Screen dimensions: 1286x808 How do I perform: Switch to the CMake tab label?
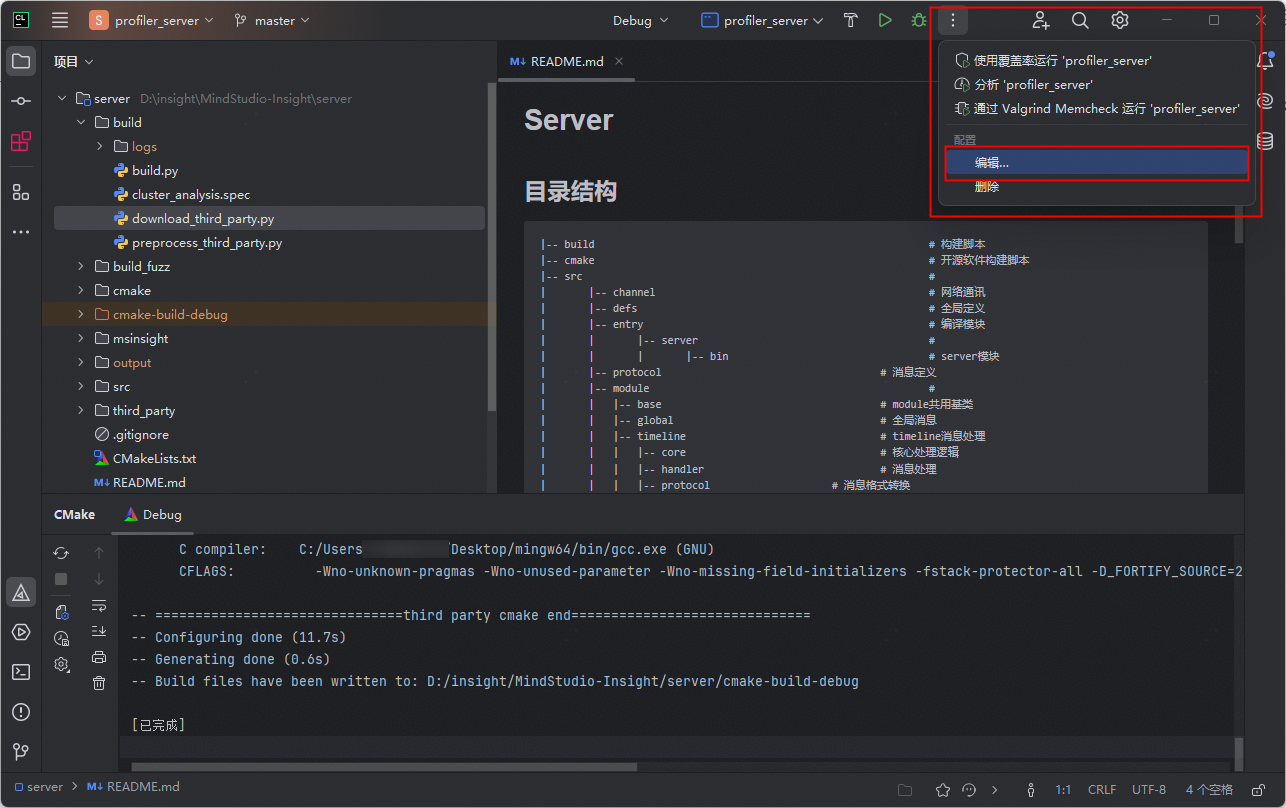74,514
